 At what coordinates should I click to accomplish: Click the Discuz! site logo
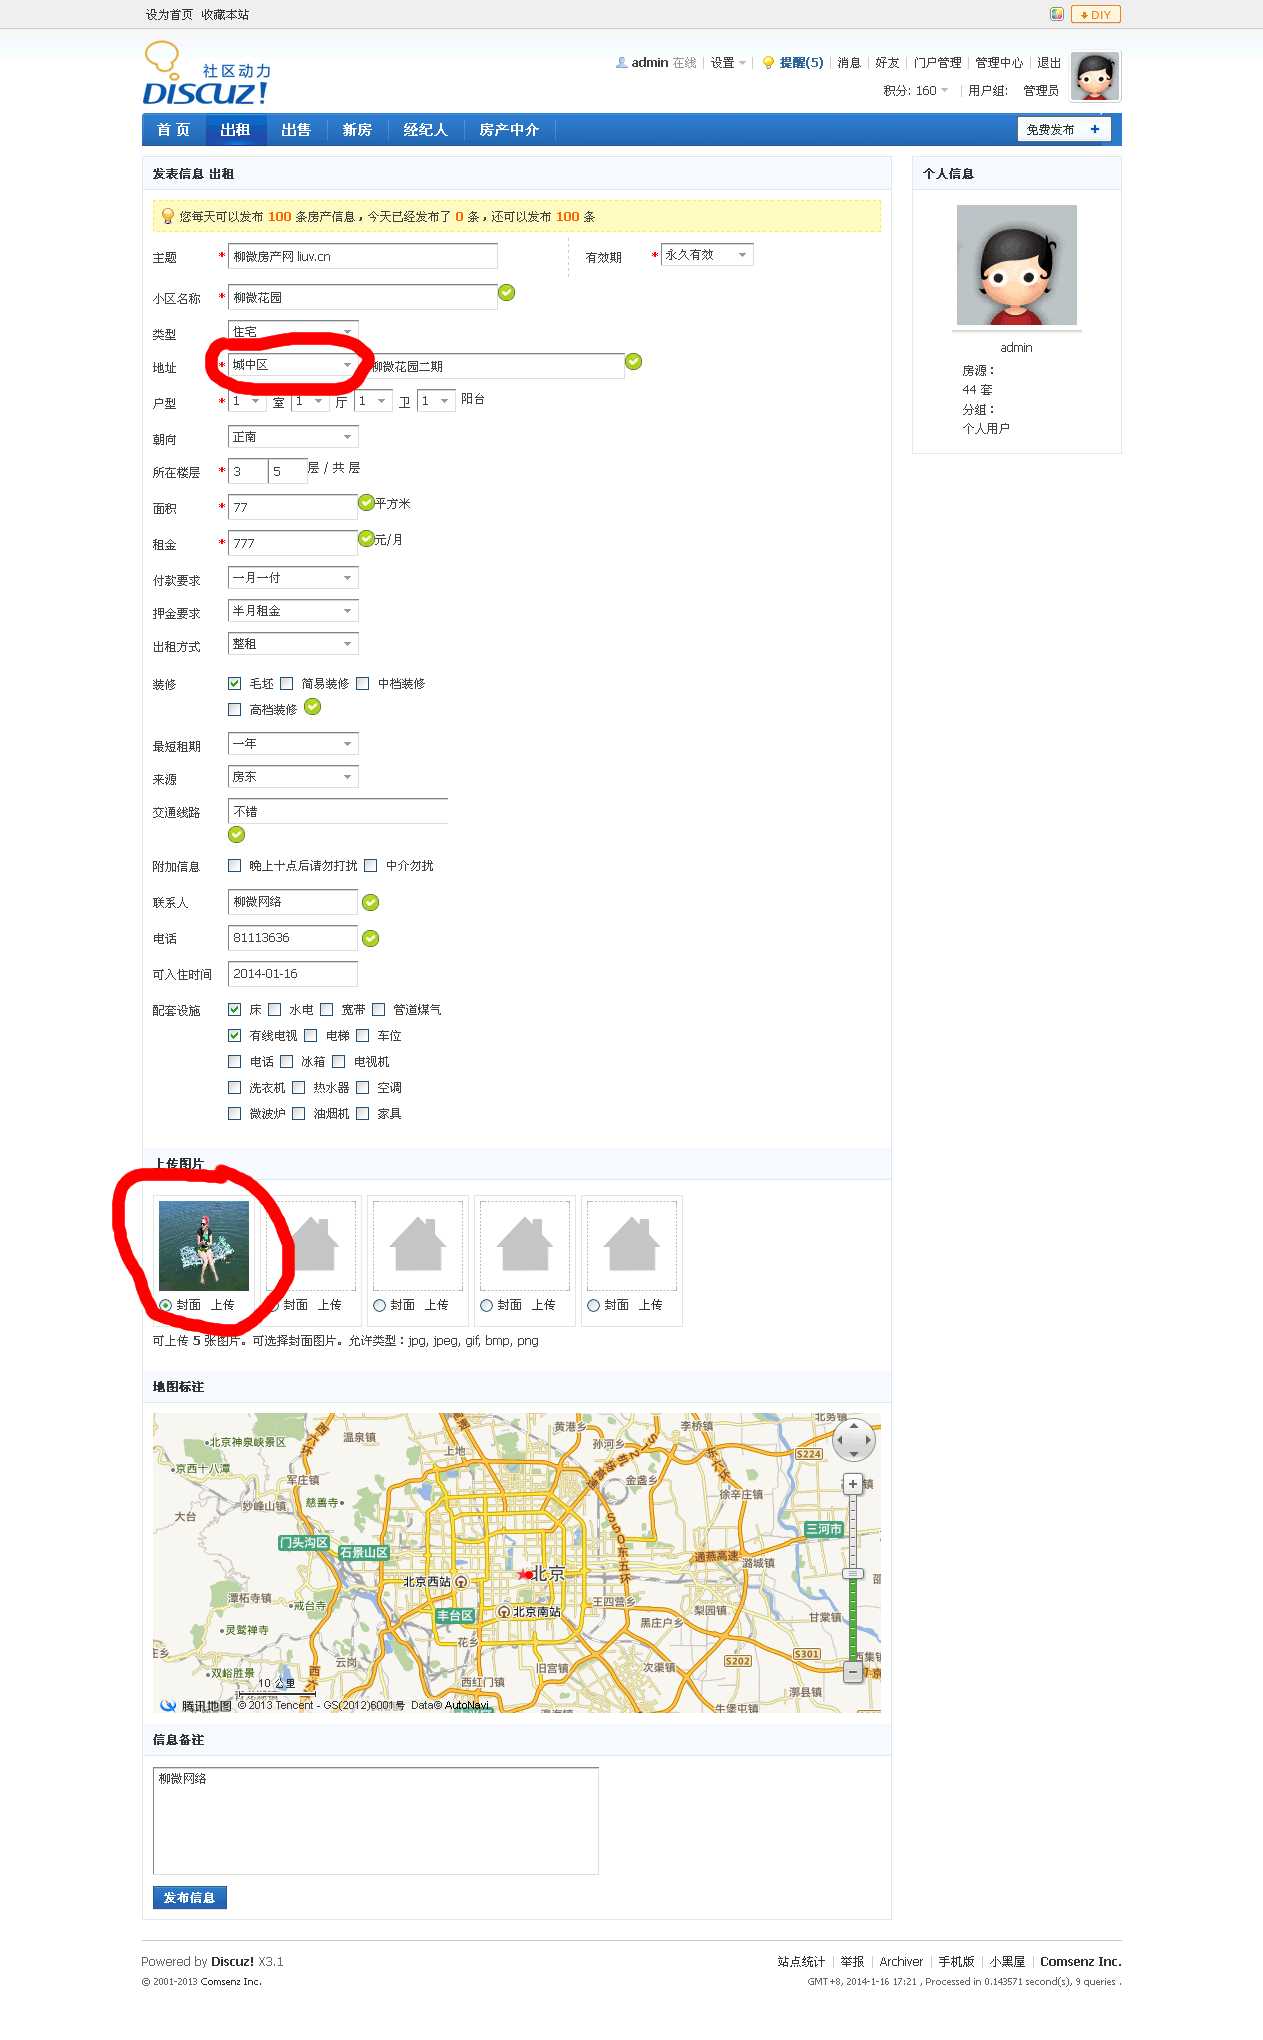pos(206,74)
